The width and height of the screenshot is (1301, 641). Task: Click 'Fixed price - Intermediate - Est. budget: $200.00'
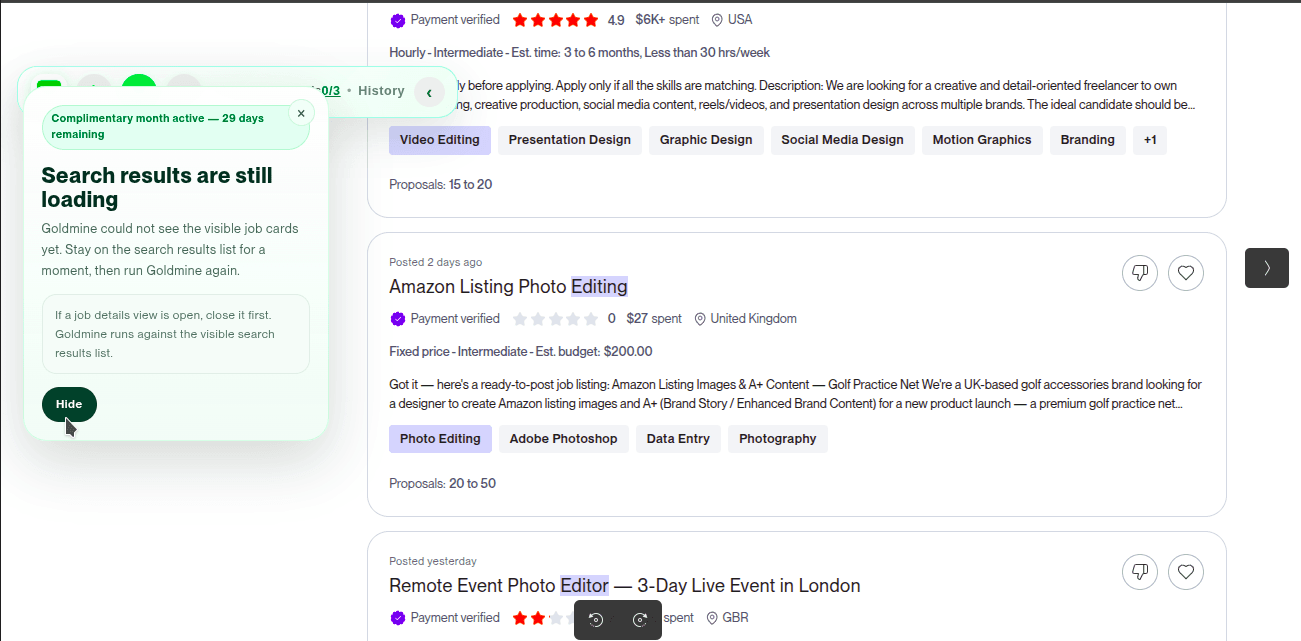(x=520, y=352)
